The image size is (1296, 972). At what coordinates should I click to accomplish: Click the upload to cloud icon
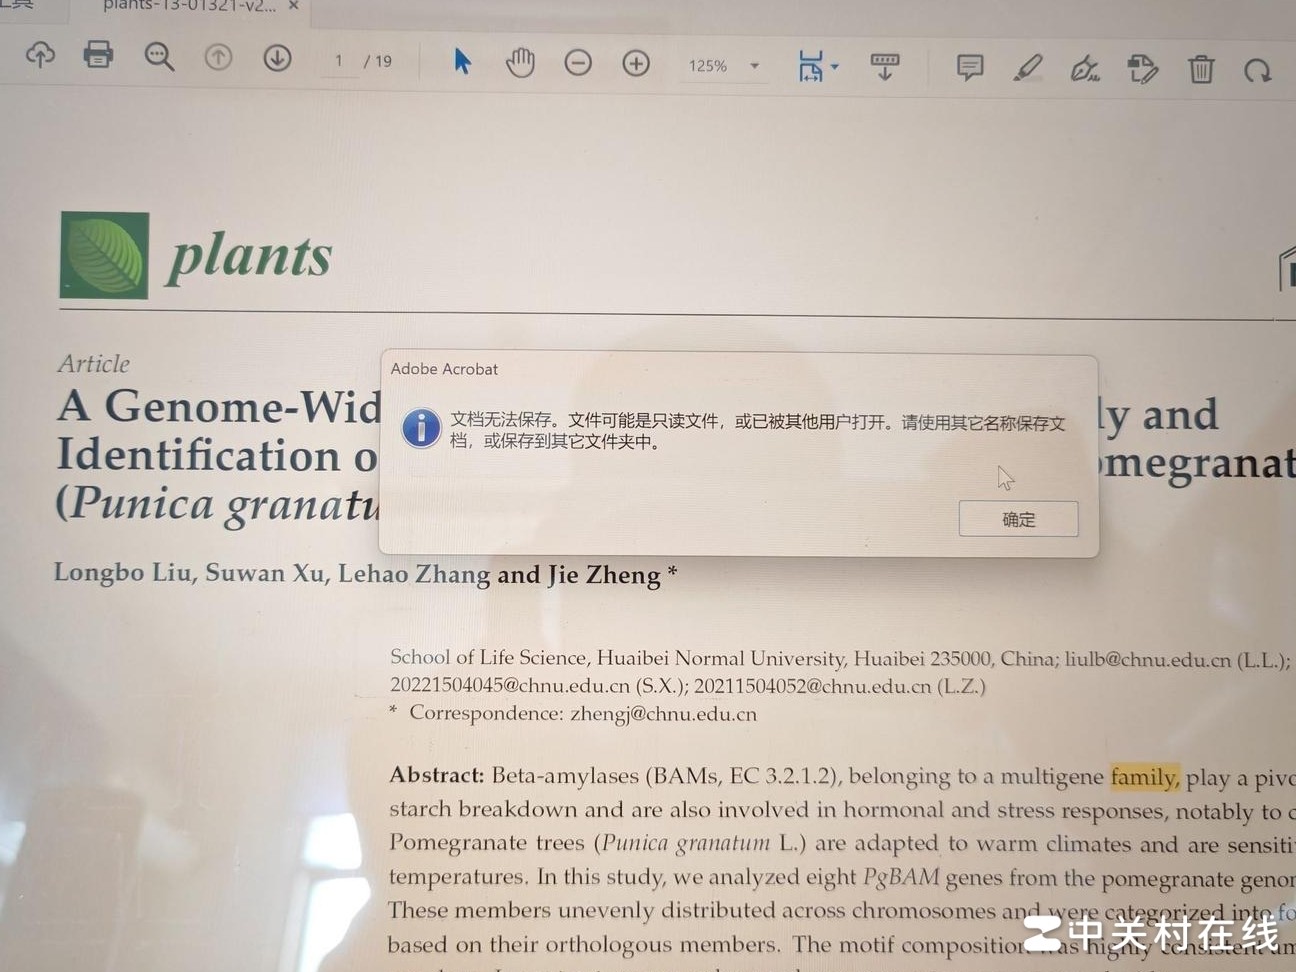coord(40,55)
